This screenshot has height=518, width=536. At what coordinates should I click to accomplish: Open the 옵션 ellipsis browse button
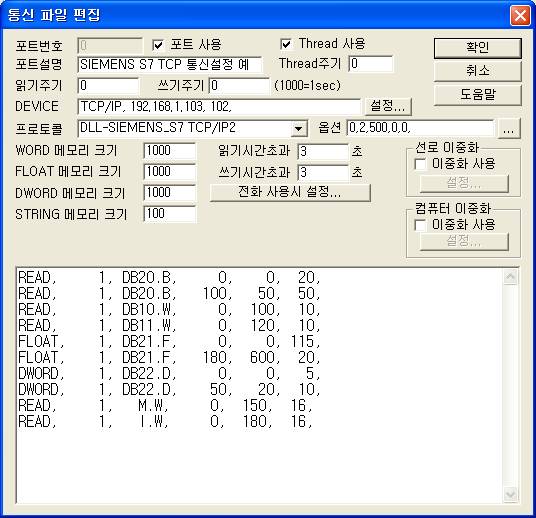(x=509, y=129)
